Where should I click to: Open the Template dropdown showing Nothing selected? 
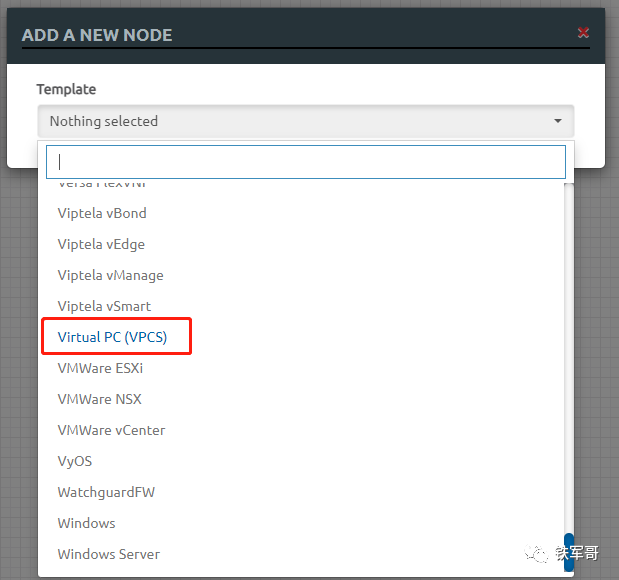[306, 121]
